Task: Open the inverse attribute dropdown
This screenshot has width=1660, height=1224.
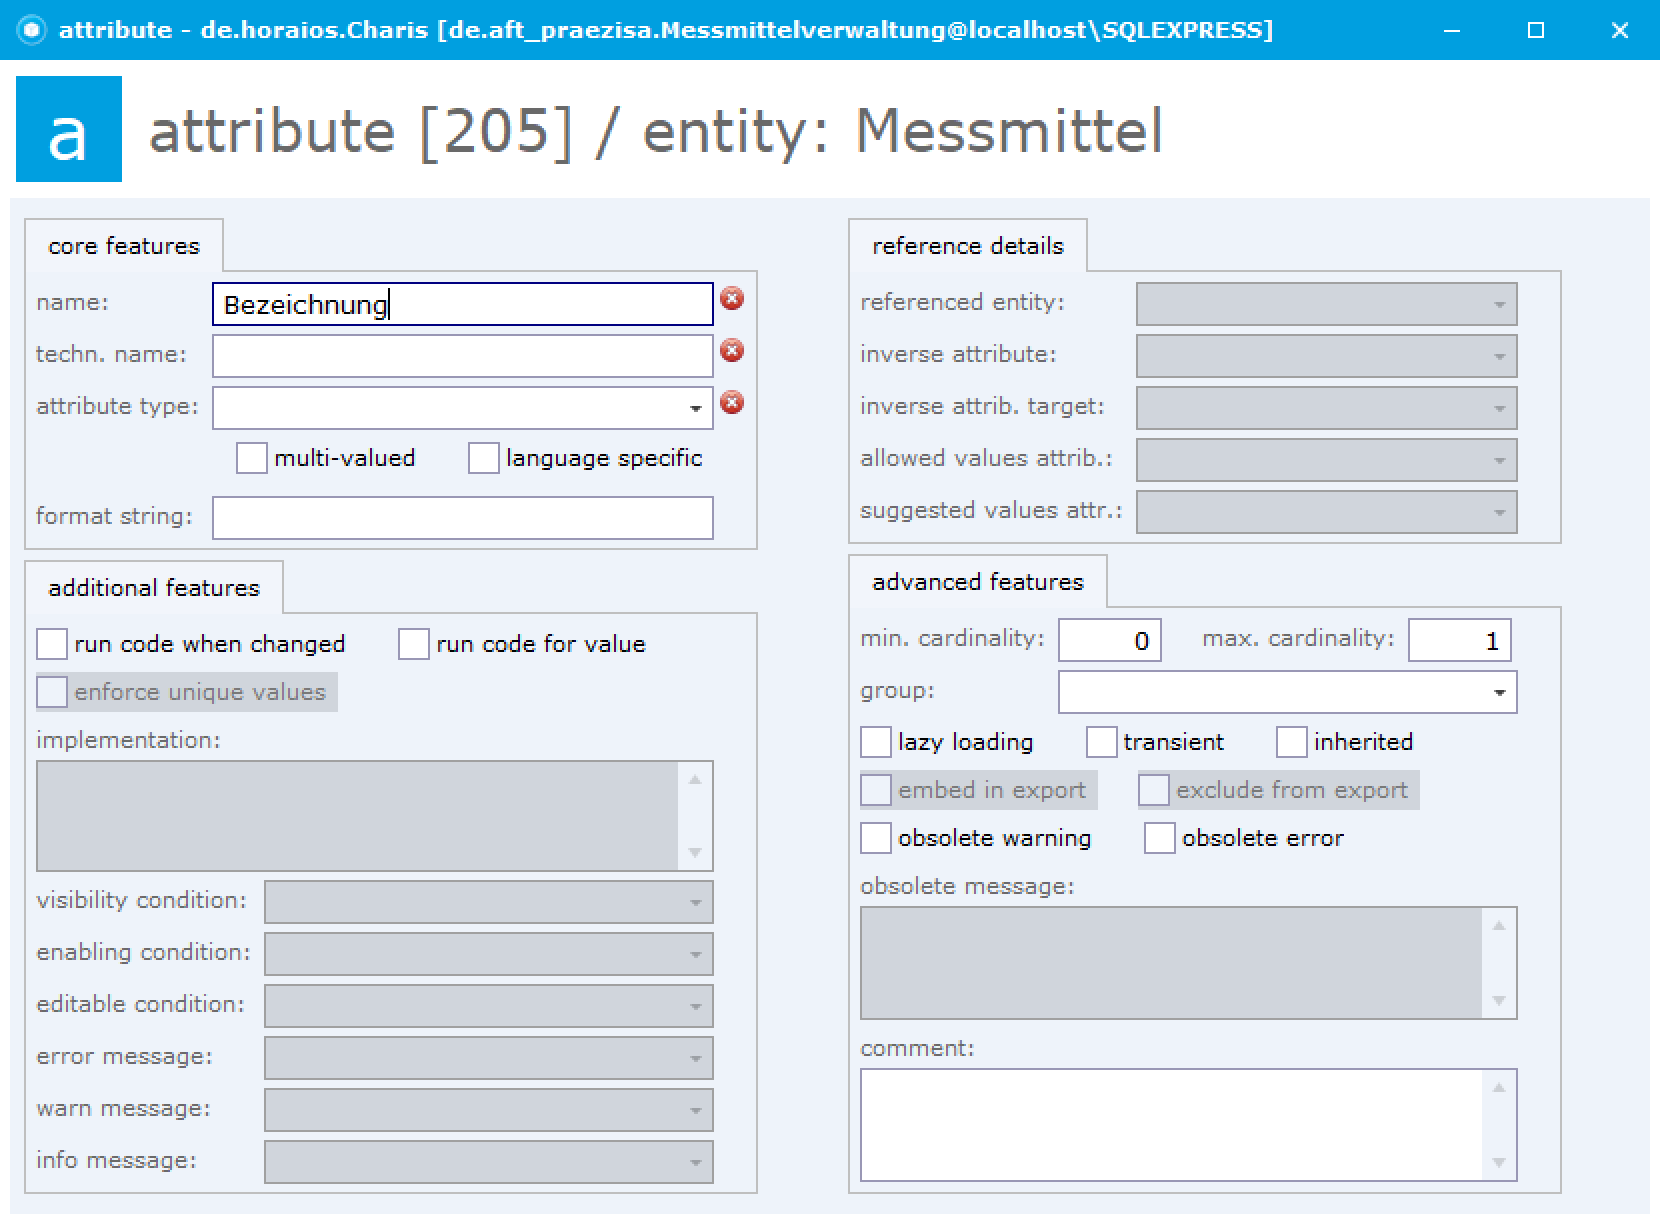Action: [x=1326, y=356]
